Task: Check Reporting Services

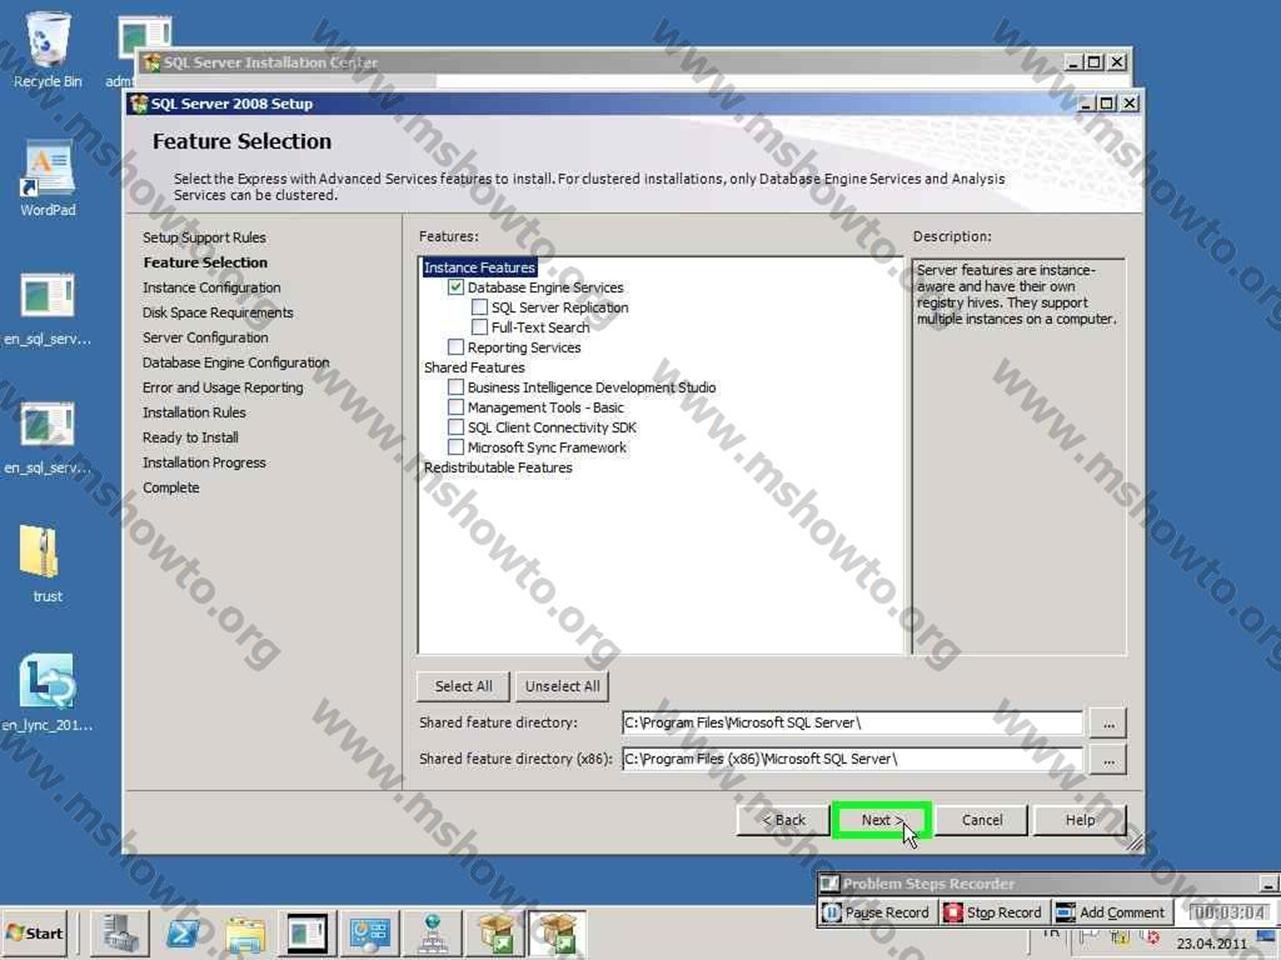Action: click(x=456, y=347)
